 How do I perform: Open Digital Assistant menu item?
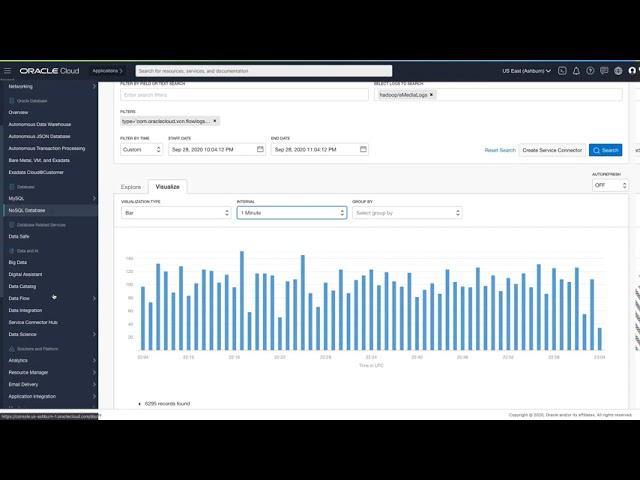coord(25,274)
